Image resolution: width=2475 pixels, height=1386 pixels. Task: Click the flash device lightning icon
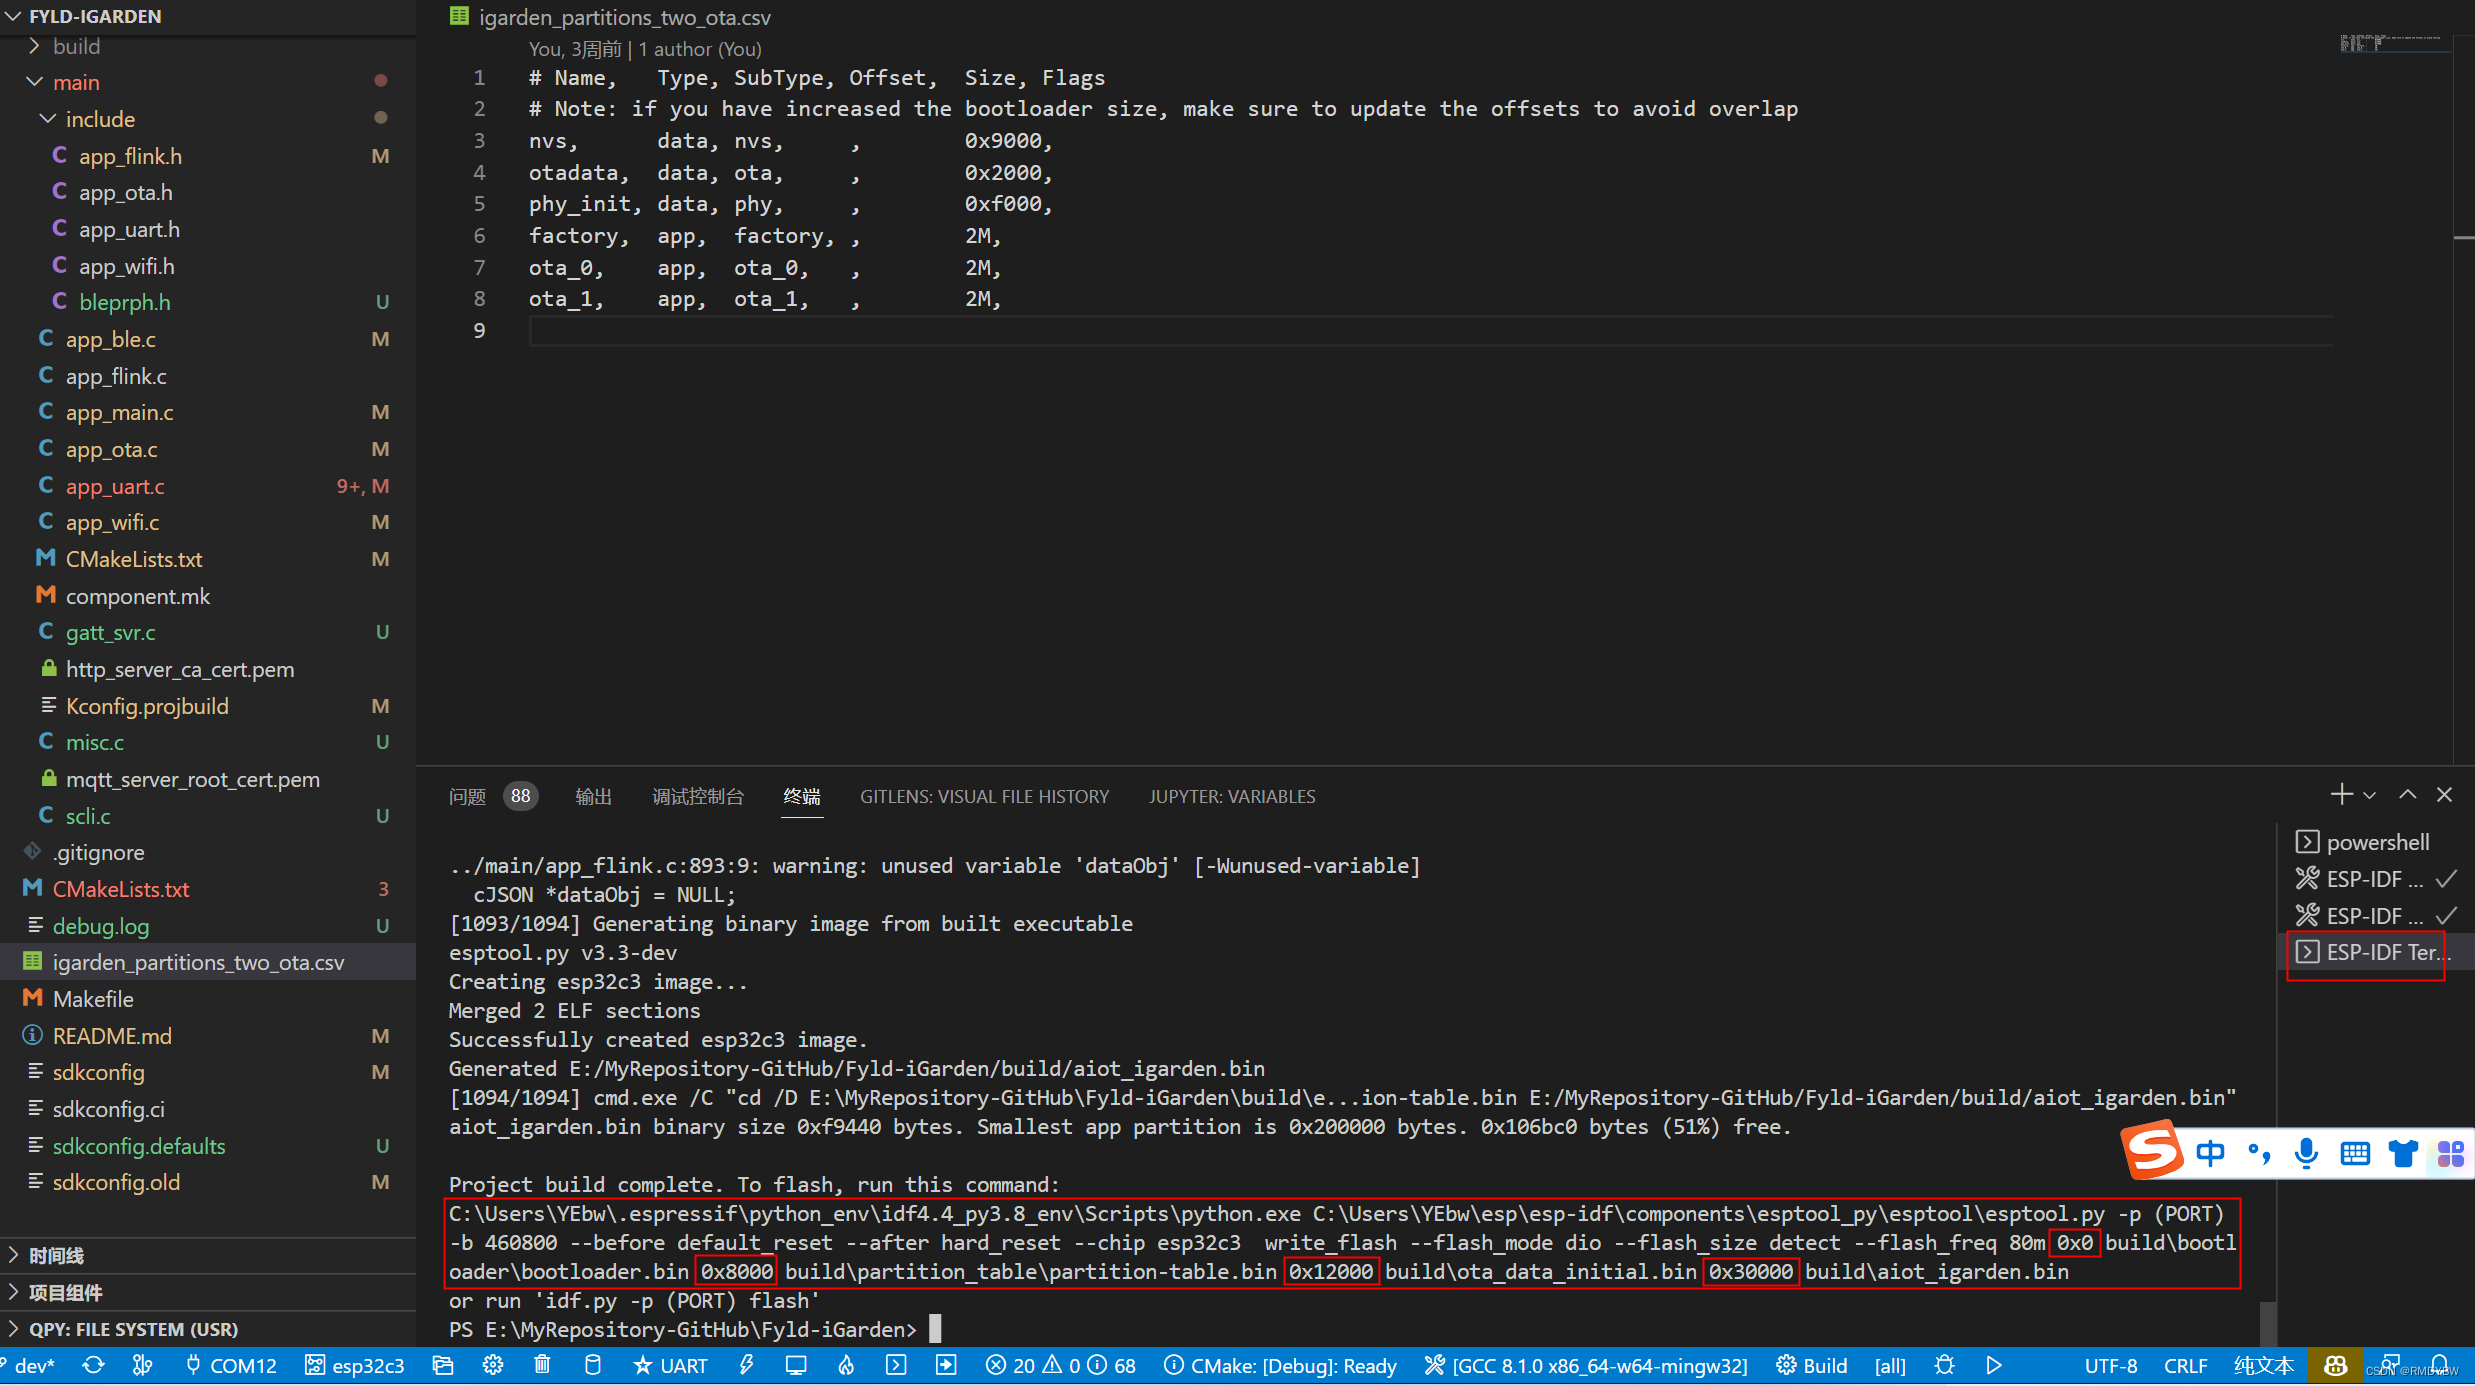tap(746, 1365)
